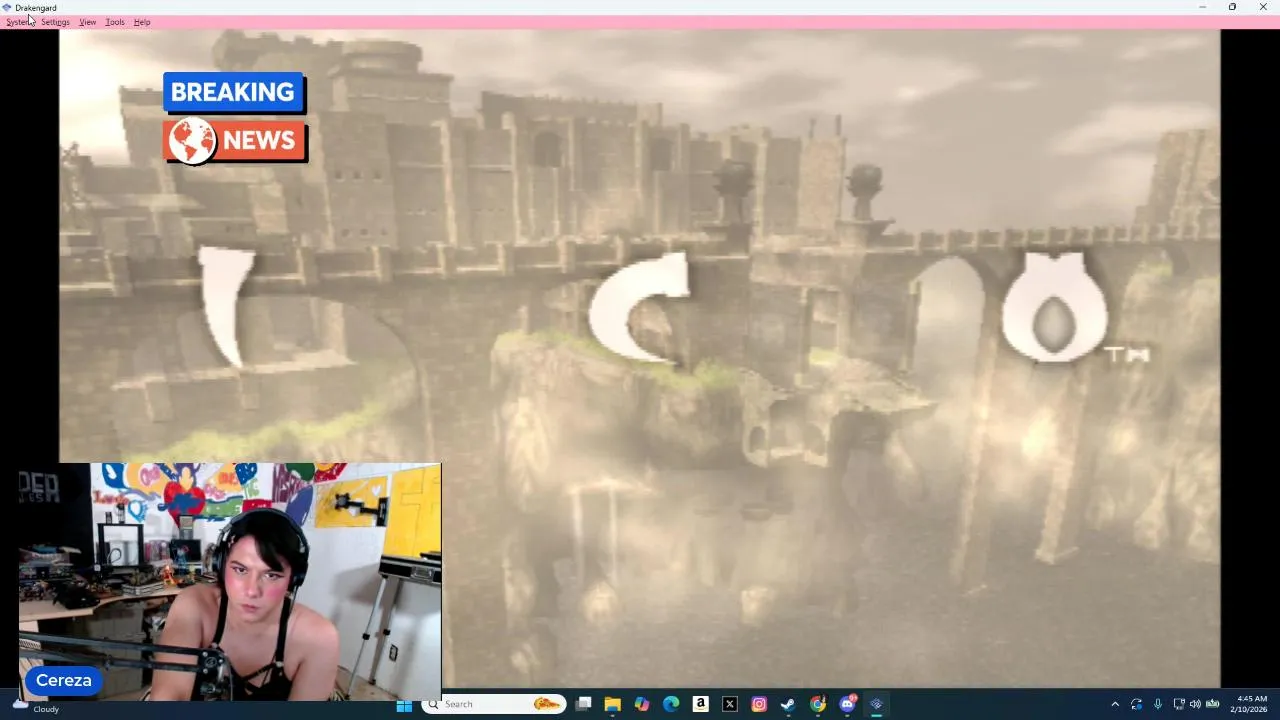Click the sync update tray icon
Image resolution: width=1280 pixels, height=720 pixels.
[x=1136, y=704]
